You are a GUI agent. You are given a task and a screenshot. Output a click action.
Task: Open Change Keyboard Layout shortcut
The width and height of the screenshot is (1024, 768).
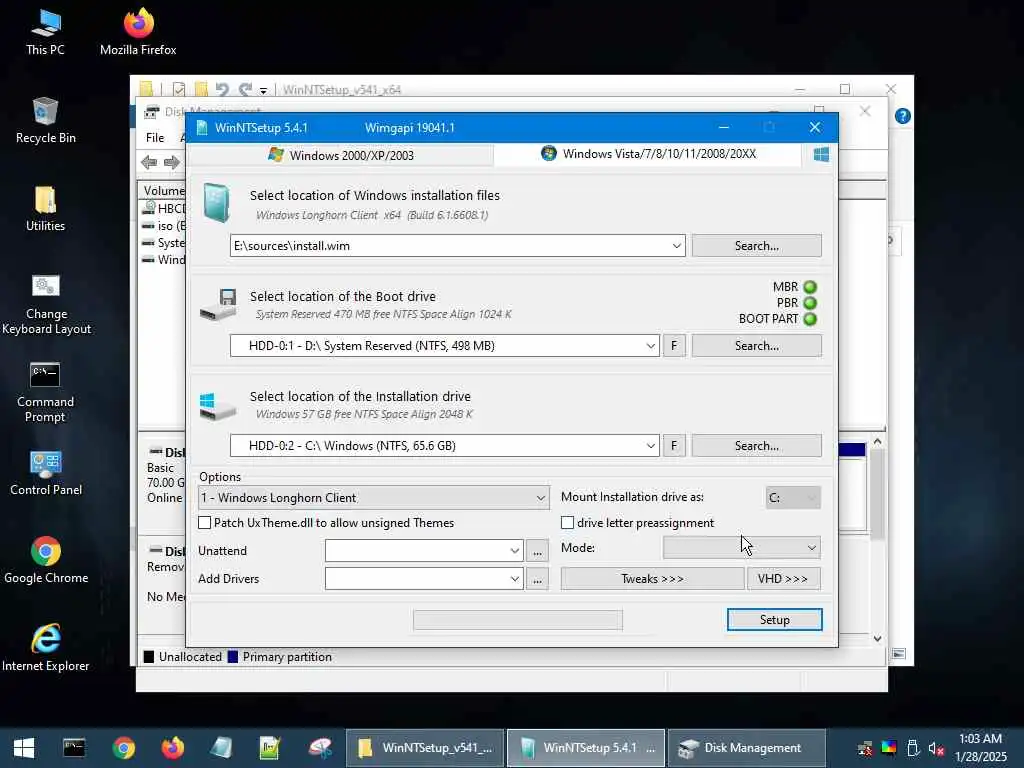click(x=46, y=304)
